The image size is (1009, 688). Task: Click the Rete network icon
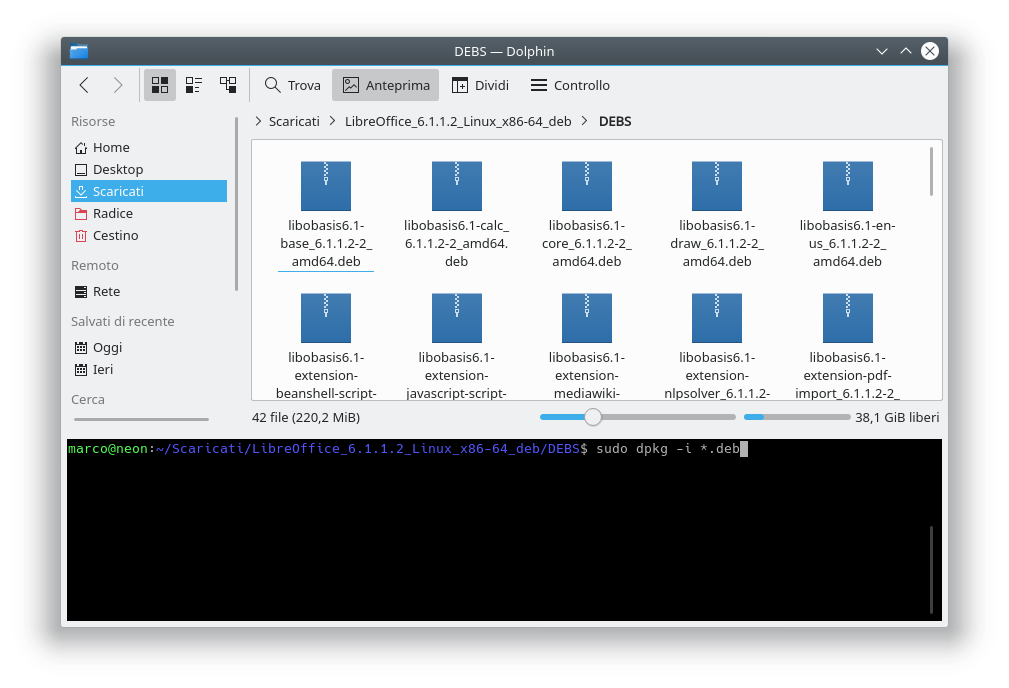coord(81,292)
